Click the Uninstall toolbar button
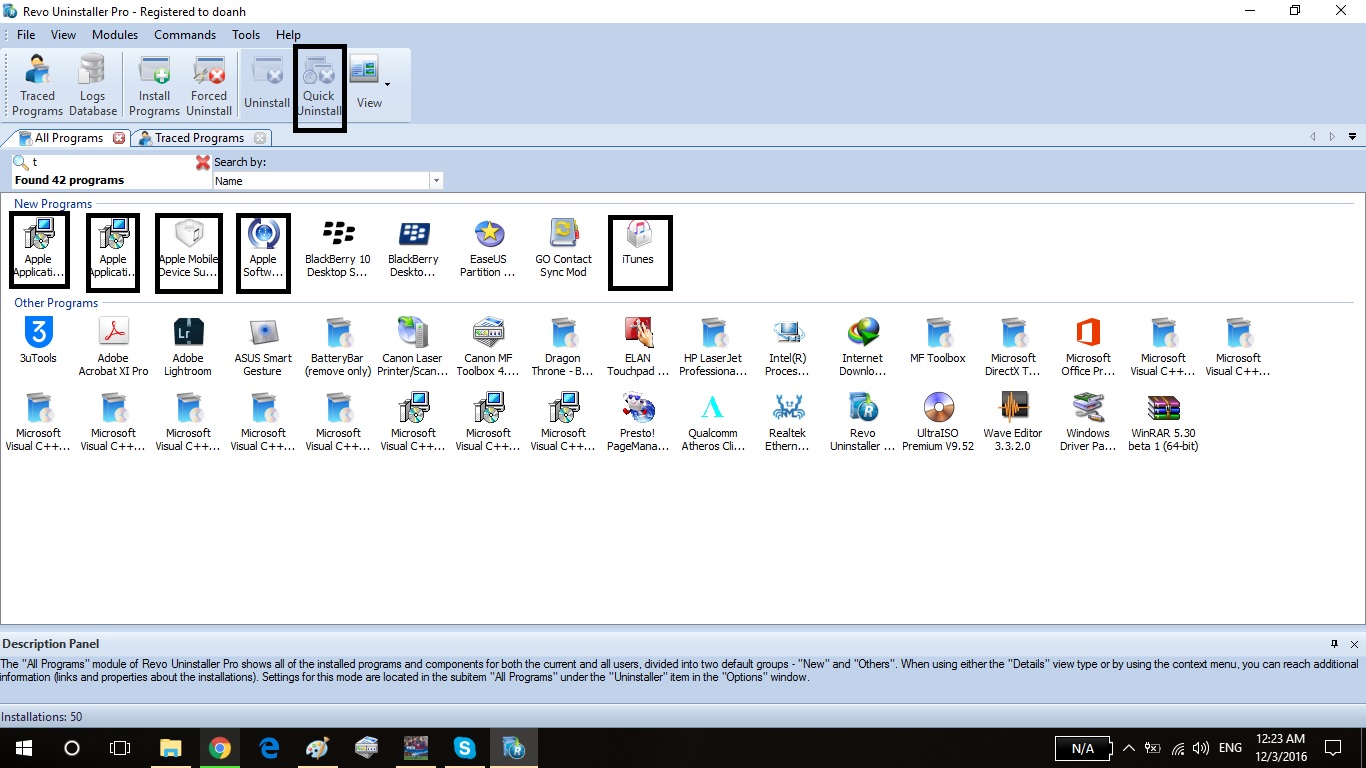The width and height of the screenshot is (1366, 768). pos(267,84)
